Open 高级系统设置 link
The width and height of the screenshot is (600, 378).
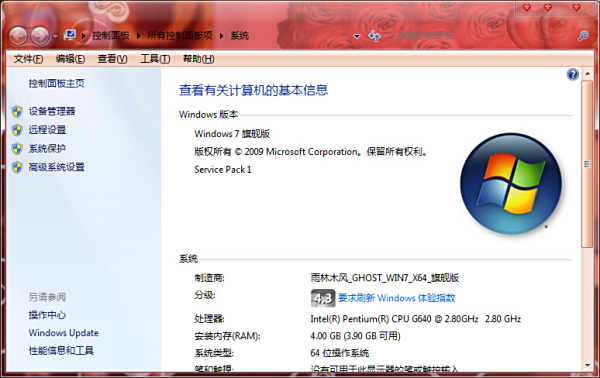(56, 167)
